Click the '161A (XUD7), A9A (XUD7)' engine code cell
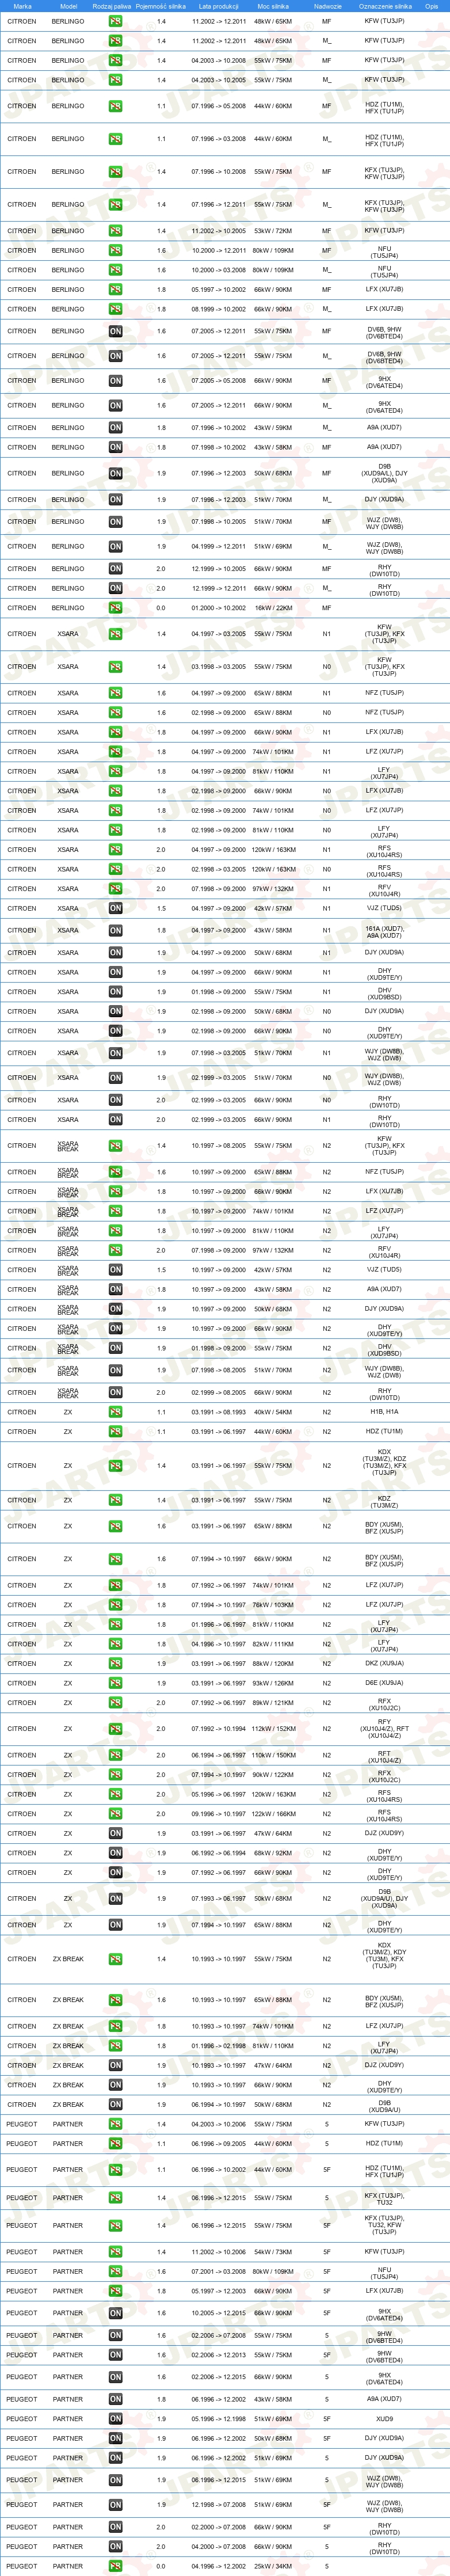The height and width of the screenshot is (2576, 450). tap(385, 931)
